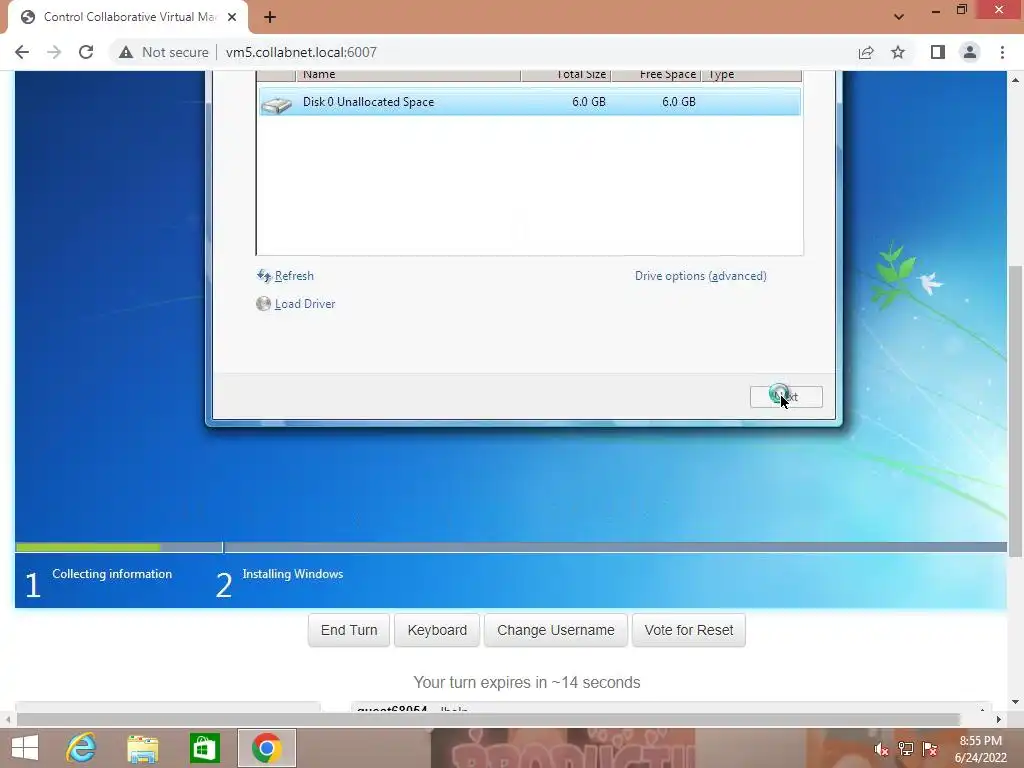Open File Explorer from the taskbar

tap(143, 748)
